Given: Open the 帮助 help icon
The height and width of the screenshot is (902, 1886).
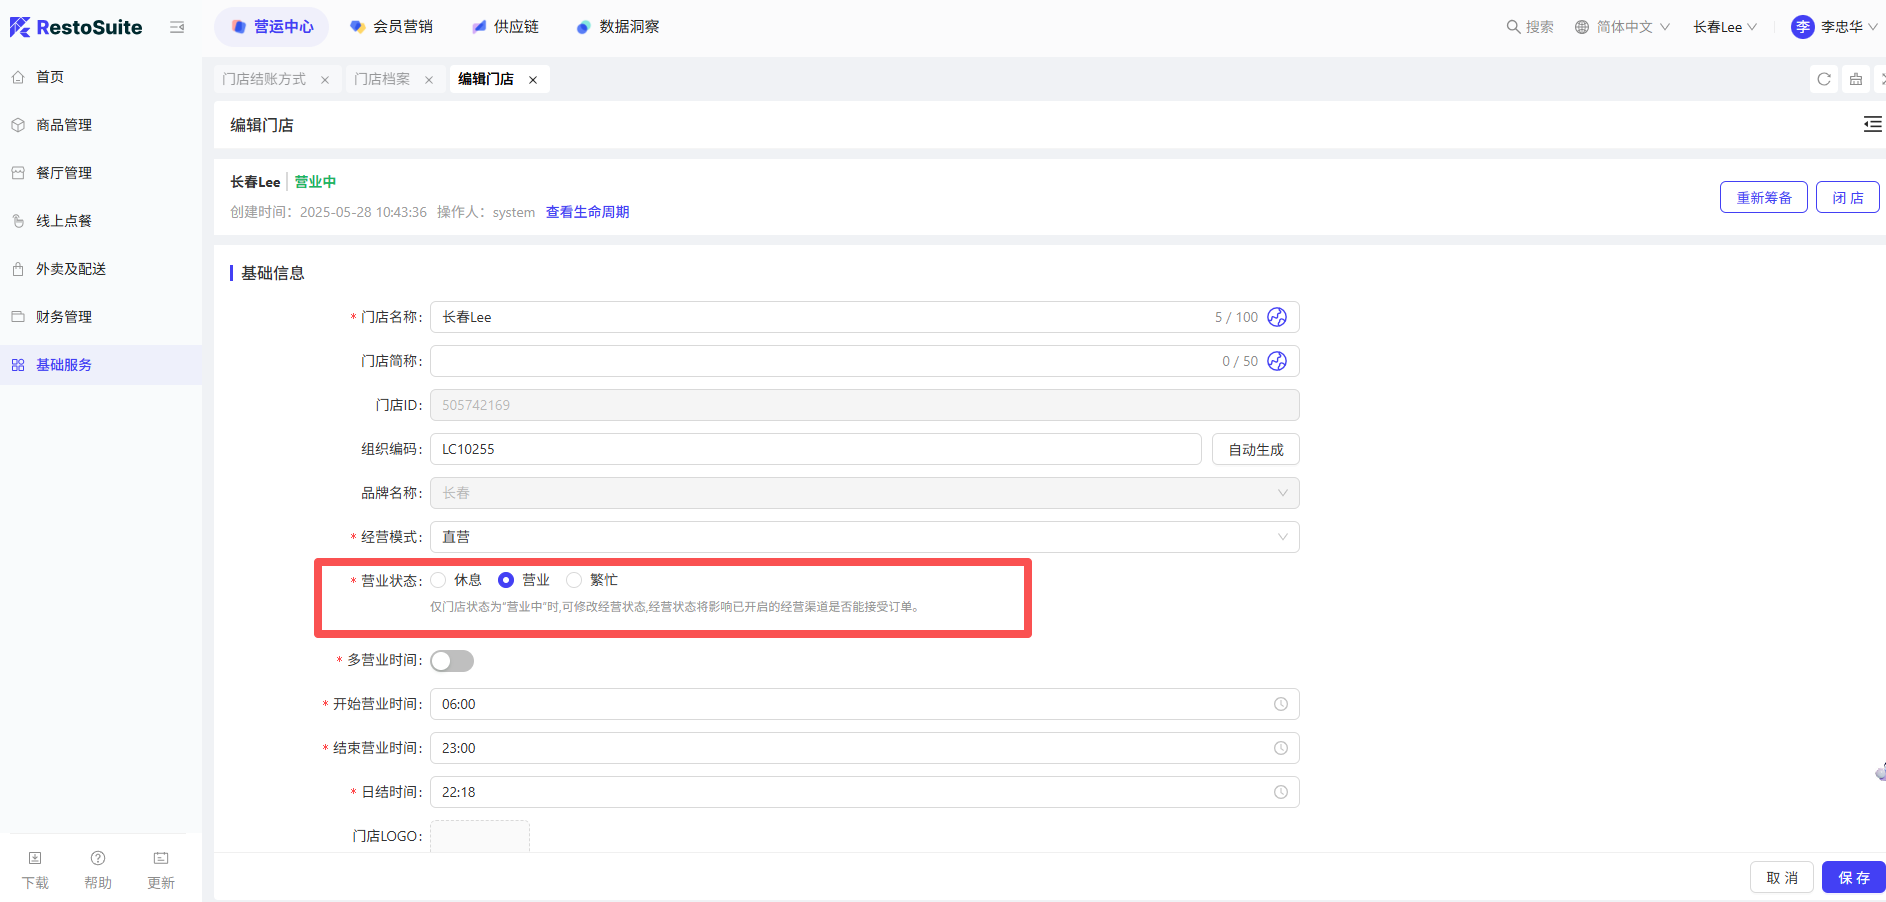Looking at the screenshot, I should tap(98, 859).
